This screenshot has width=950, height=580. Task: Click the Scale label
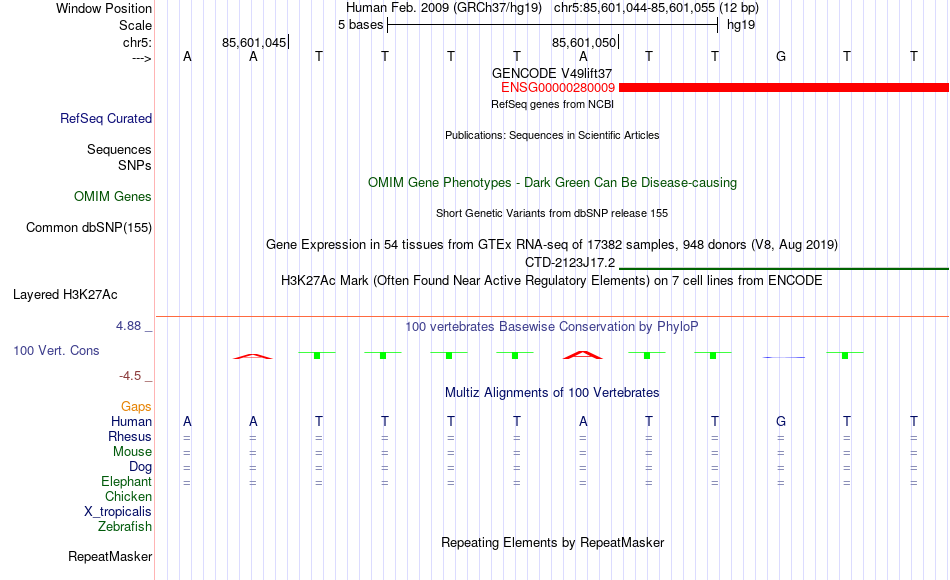tap(136, 25)
